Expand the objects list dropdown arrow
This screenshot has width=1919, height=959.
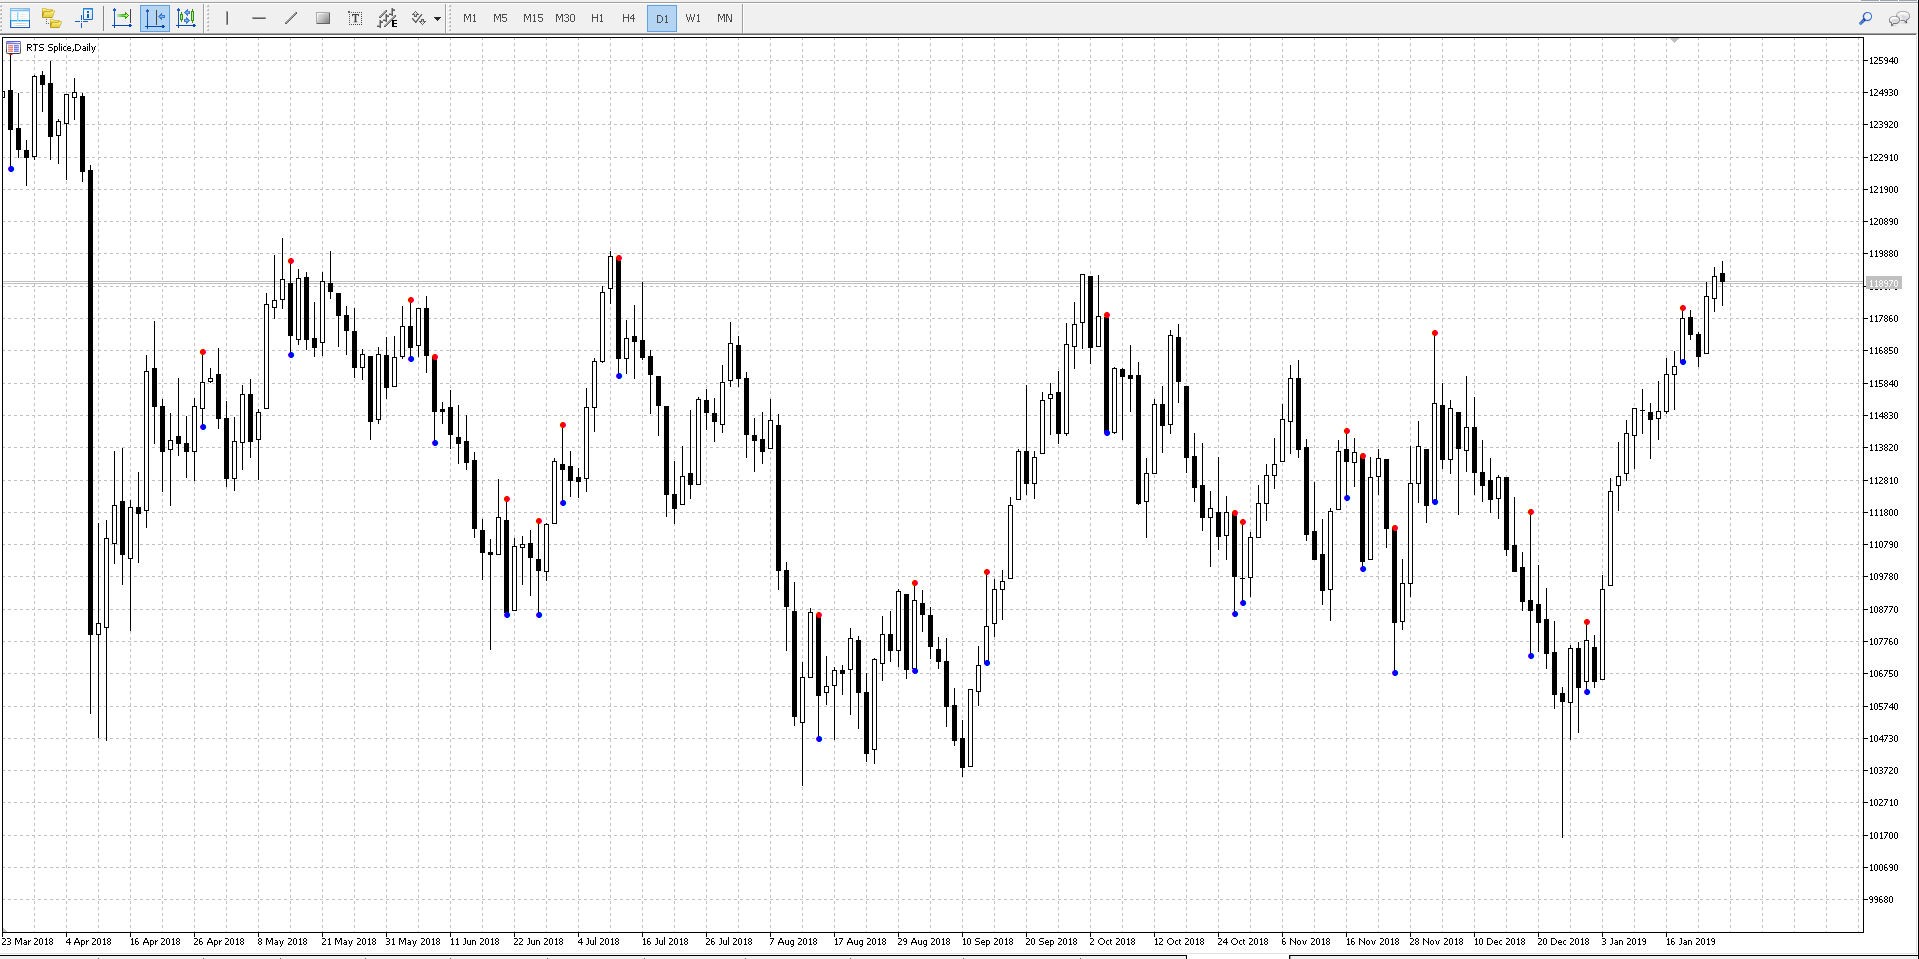click(438, 18)
